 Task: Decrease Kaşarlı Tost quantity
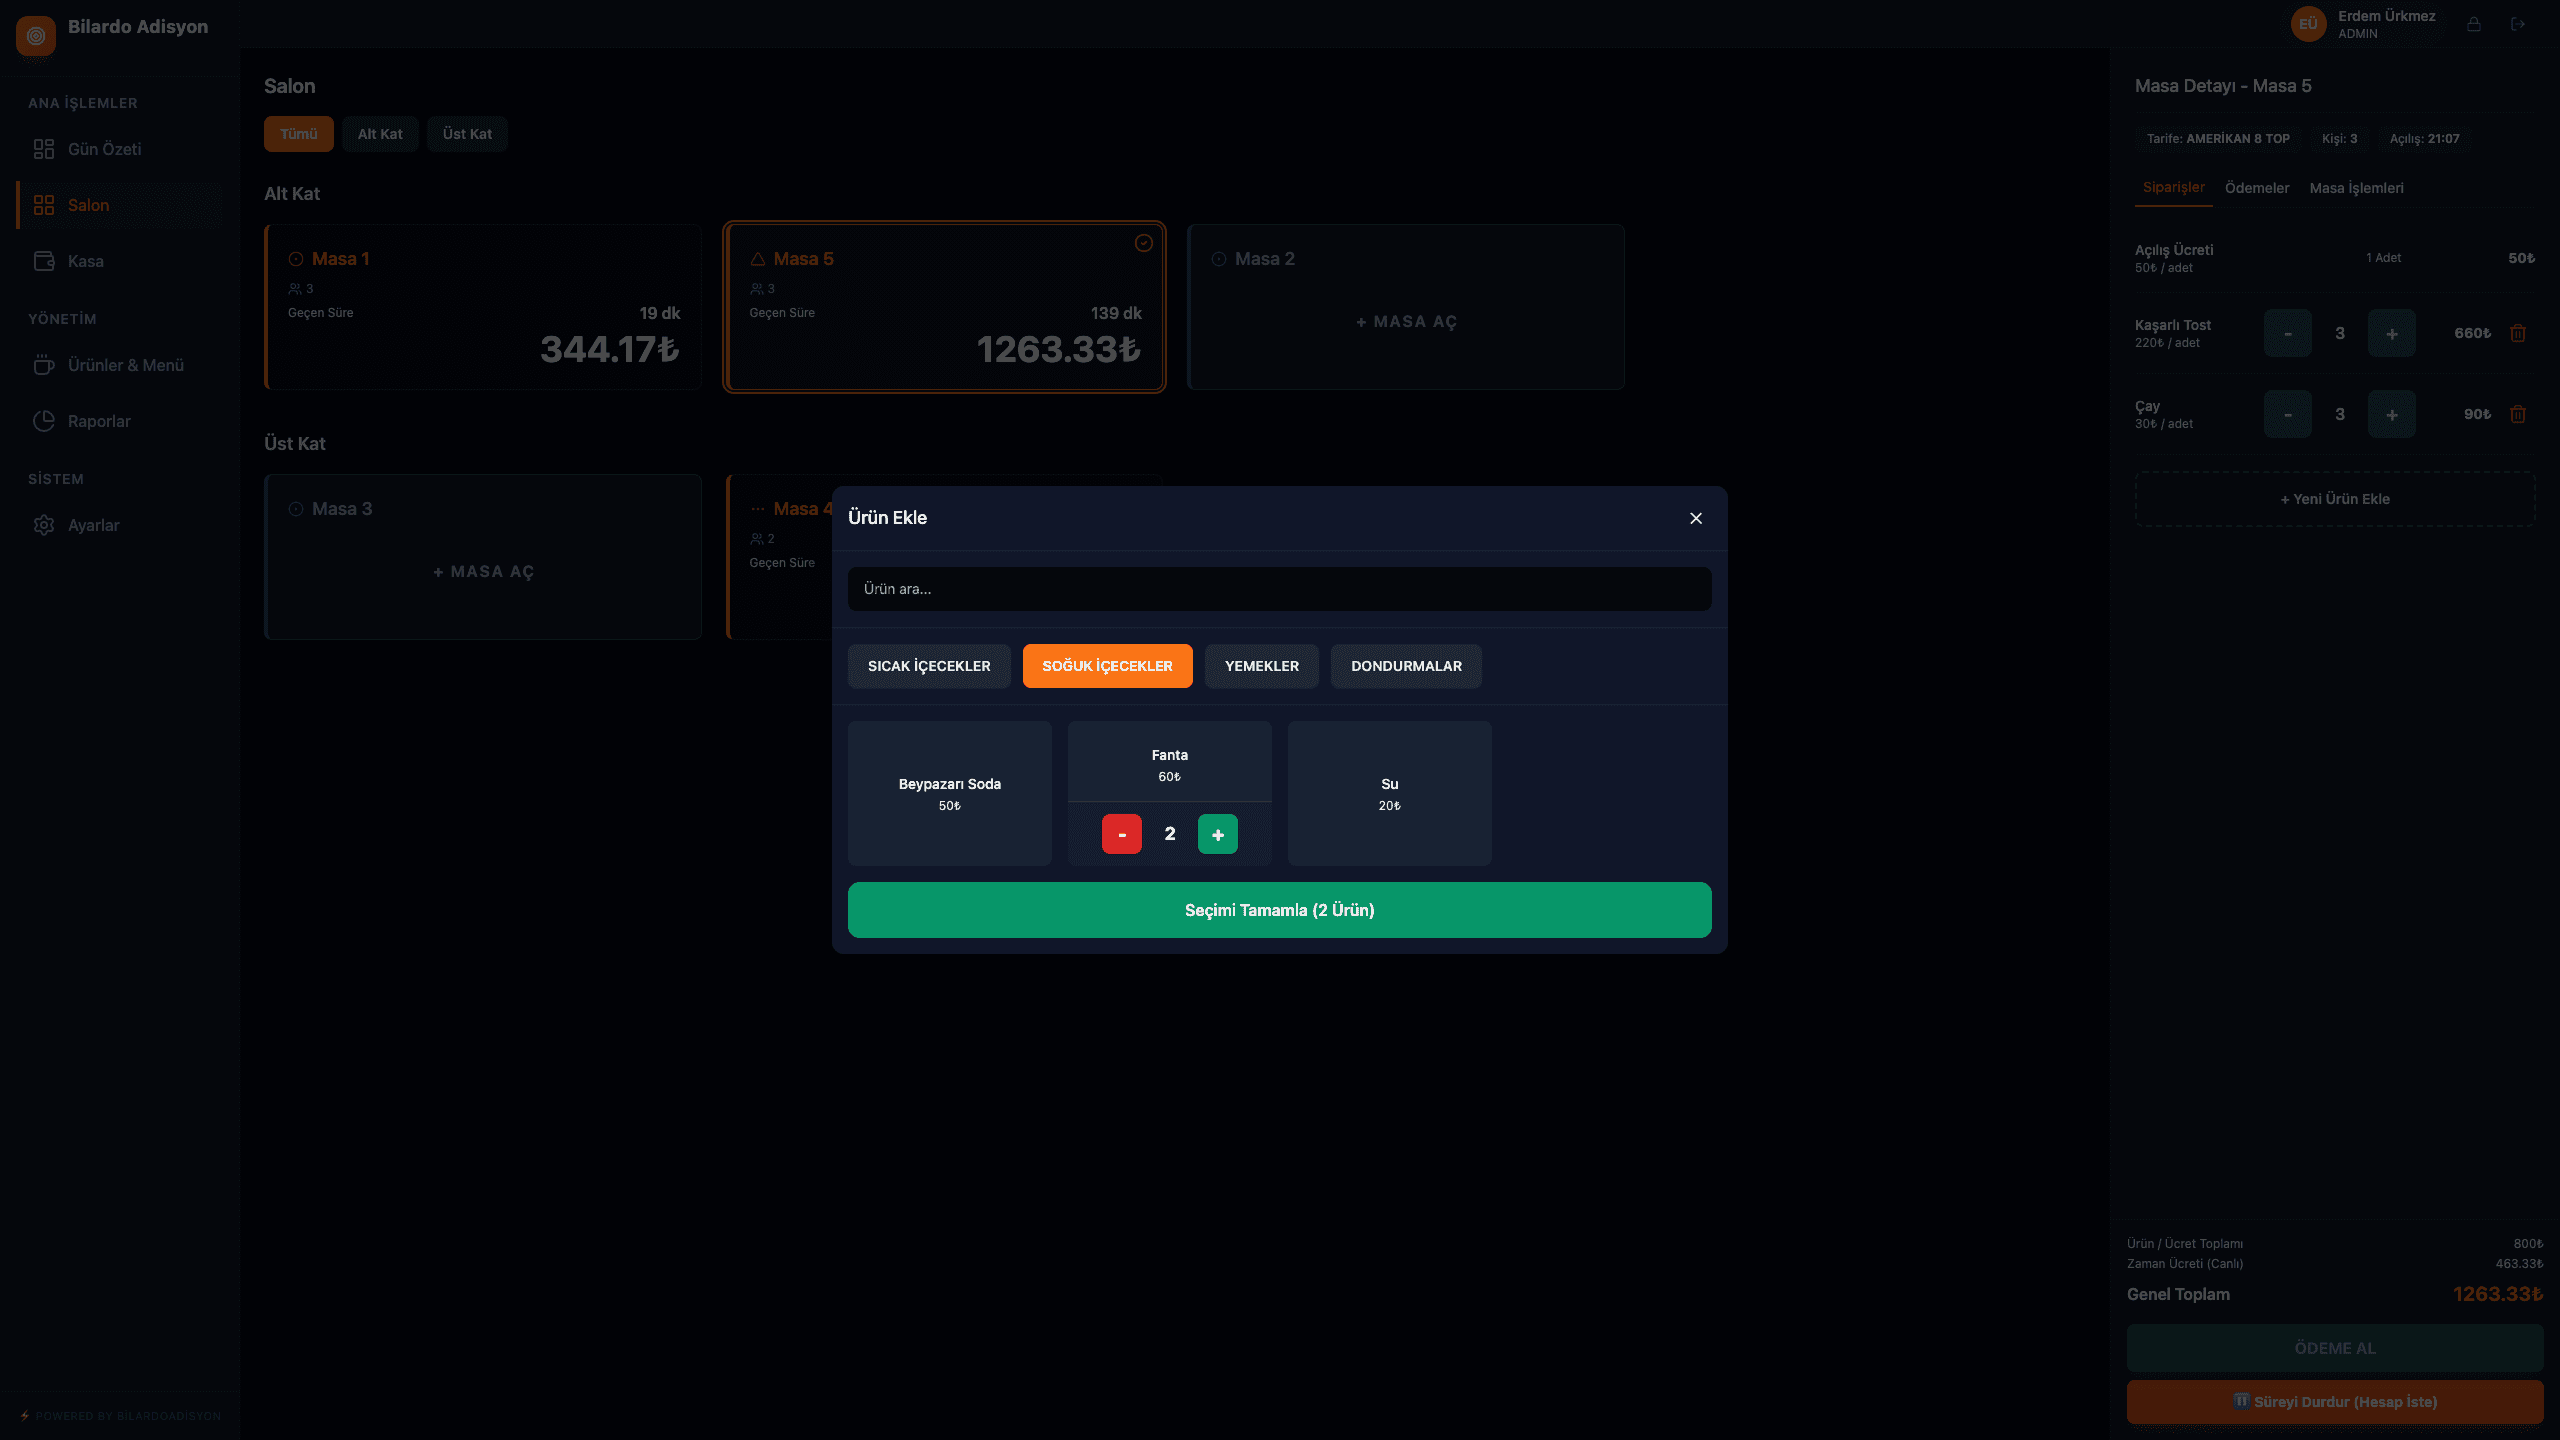tap(2287, 333)
